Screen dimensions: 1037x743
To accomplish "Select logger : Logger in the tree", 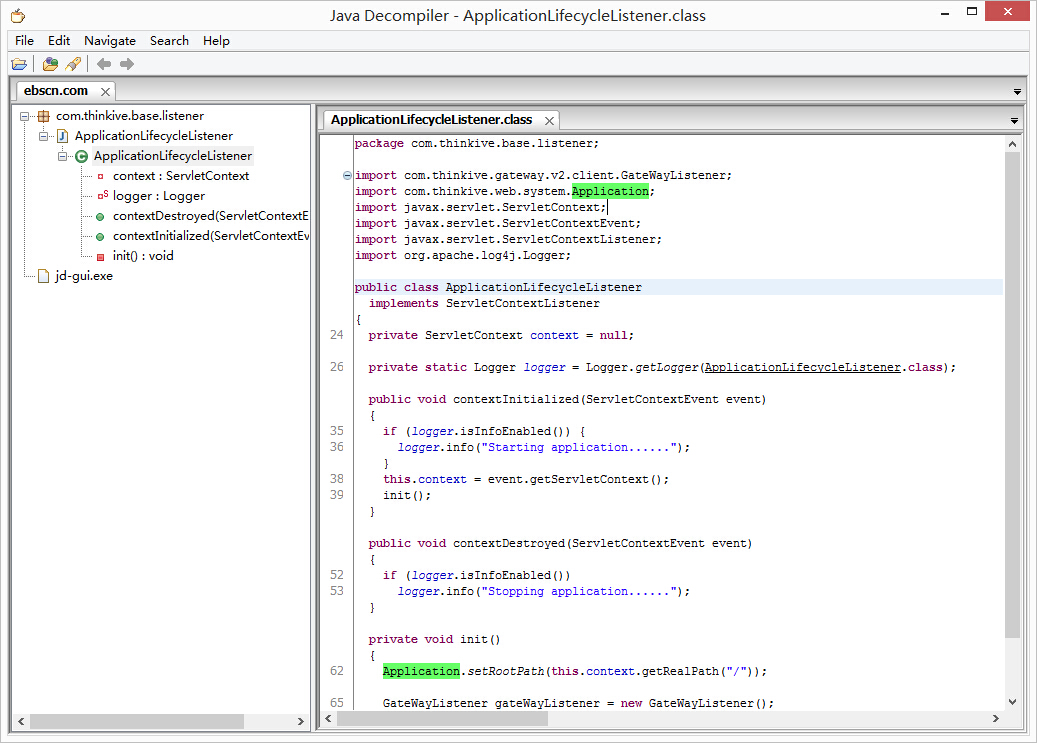I will pos(159,196).
